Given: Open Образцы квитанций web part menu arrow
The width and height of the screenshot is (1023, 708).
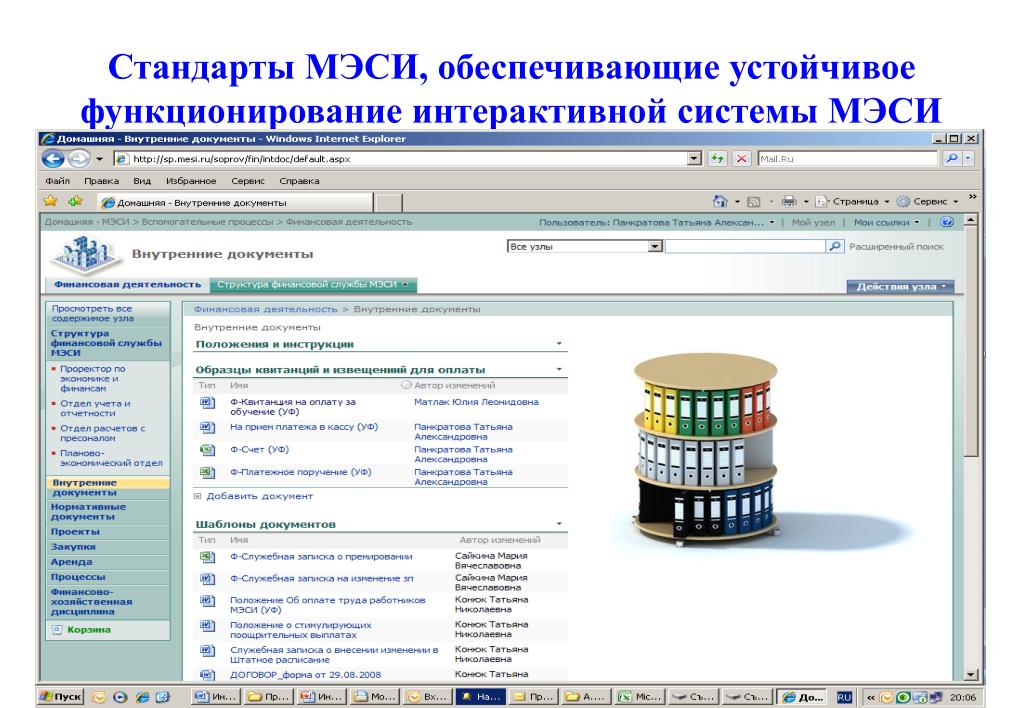Looking at the screenshot, I should [x=559, y=369].
